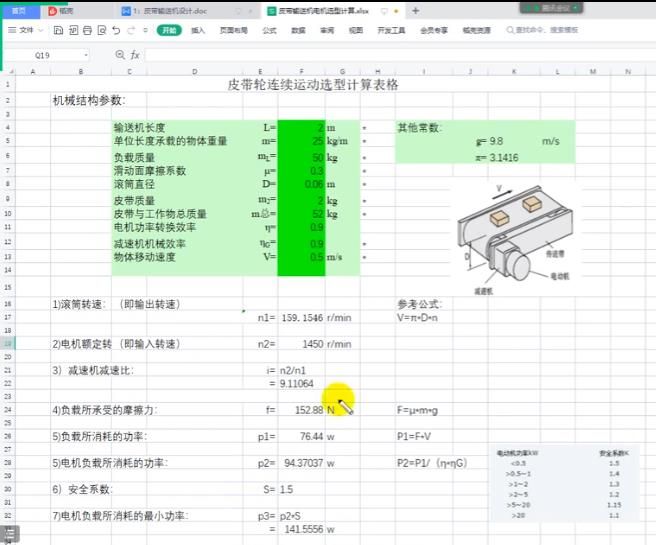Click the zoom magnifier icon near formula bar
The height and width of the screenshot is (545, 656).
pyautogui.click(x=120, y=55)
